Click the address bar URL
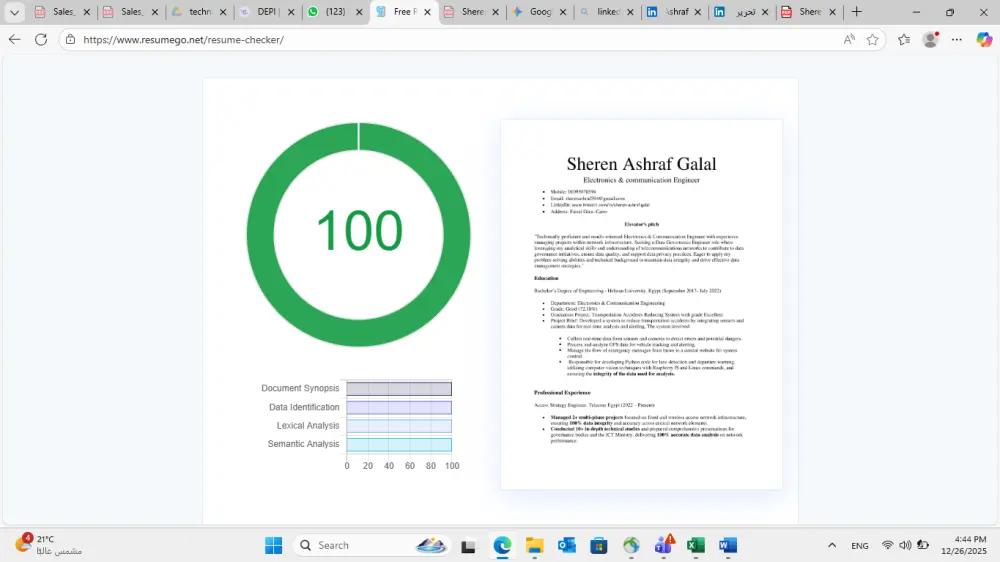This screenshot has width=1000, height=562. [x=184, y=40]
